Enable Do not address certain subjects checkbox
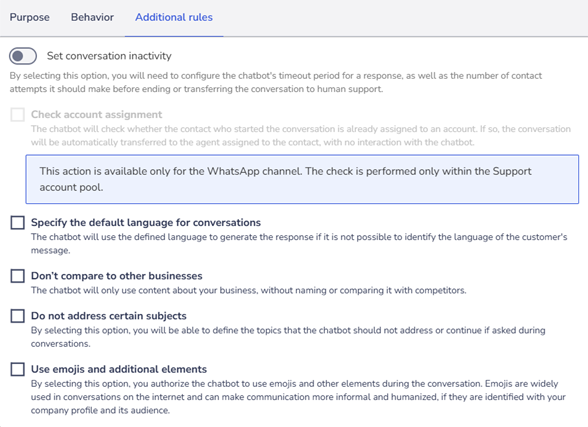This screenshot has width=588, height=427. [18, 316]
